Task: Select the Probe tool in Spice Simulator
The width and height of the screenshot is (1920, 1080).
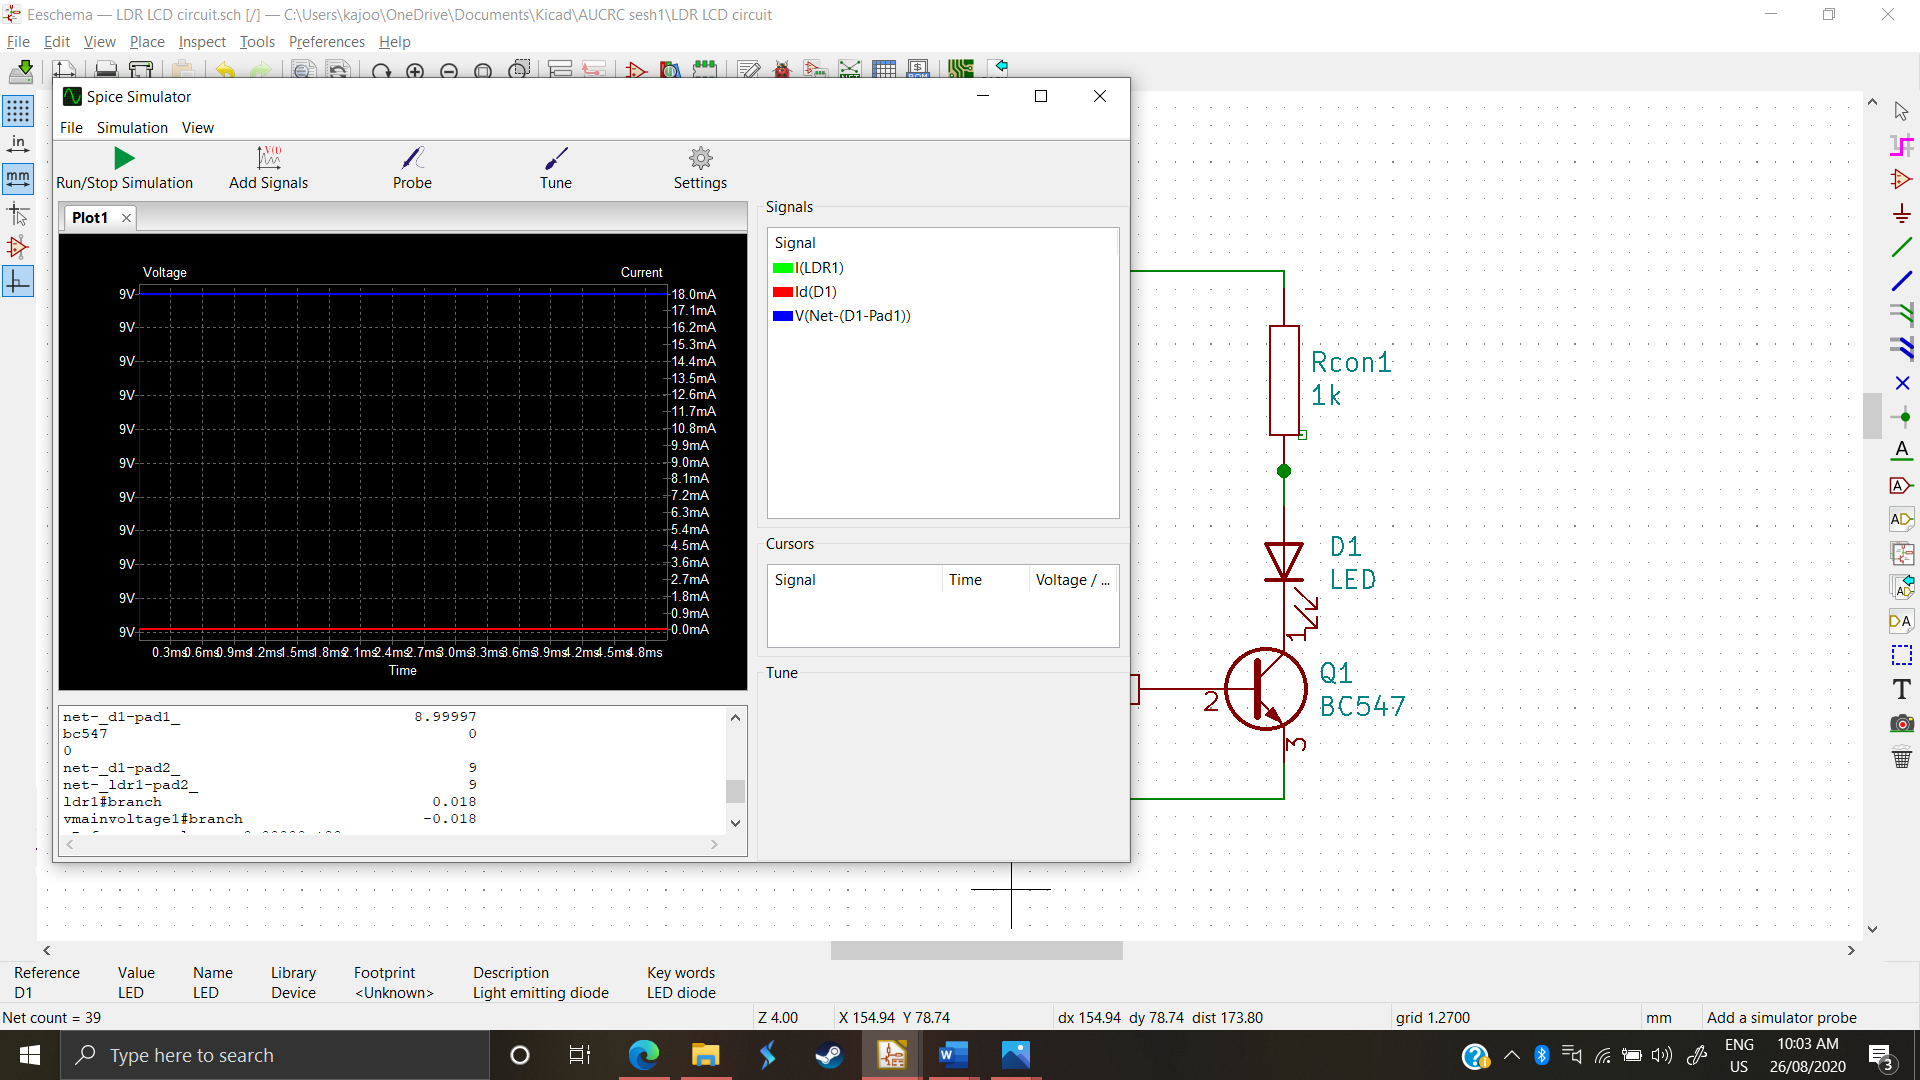Action: click(x=411, y=168)
